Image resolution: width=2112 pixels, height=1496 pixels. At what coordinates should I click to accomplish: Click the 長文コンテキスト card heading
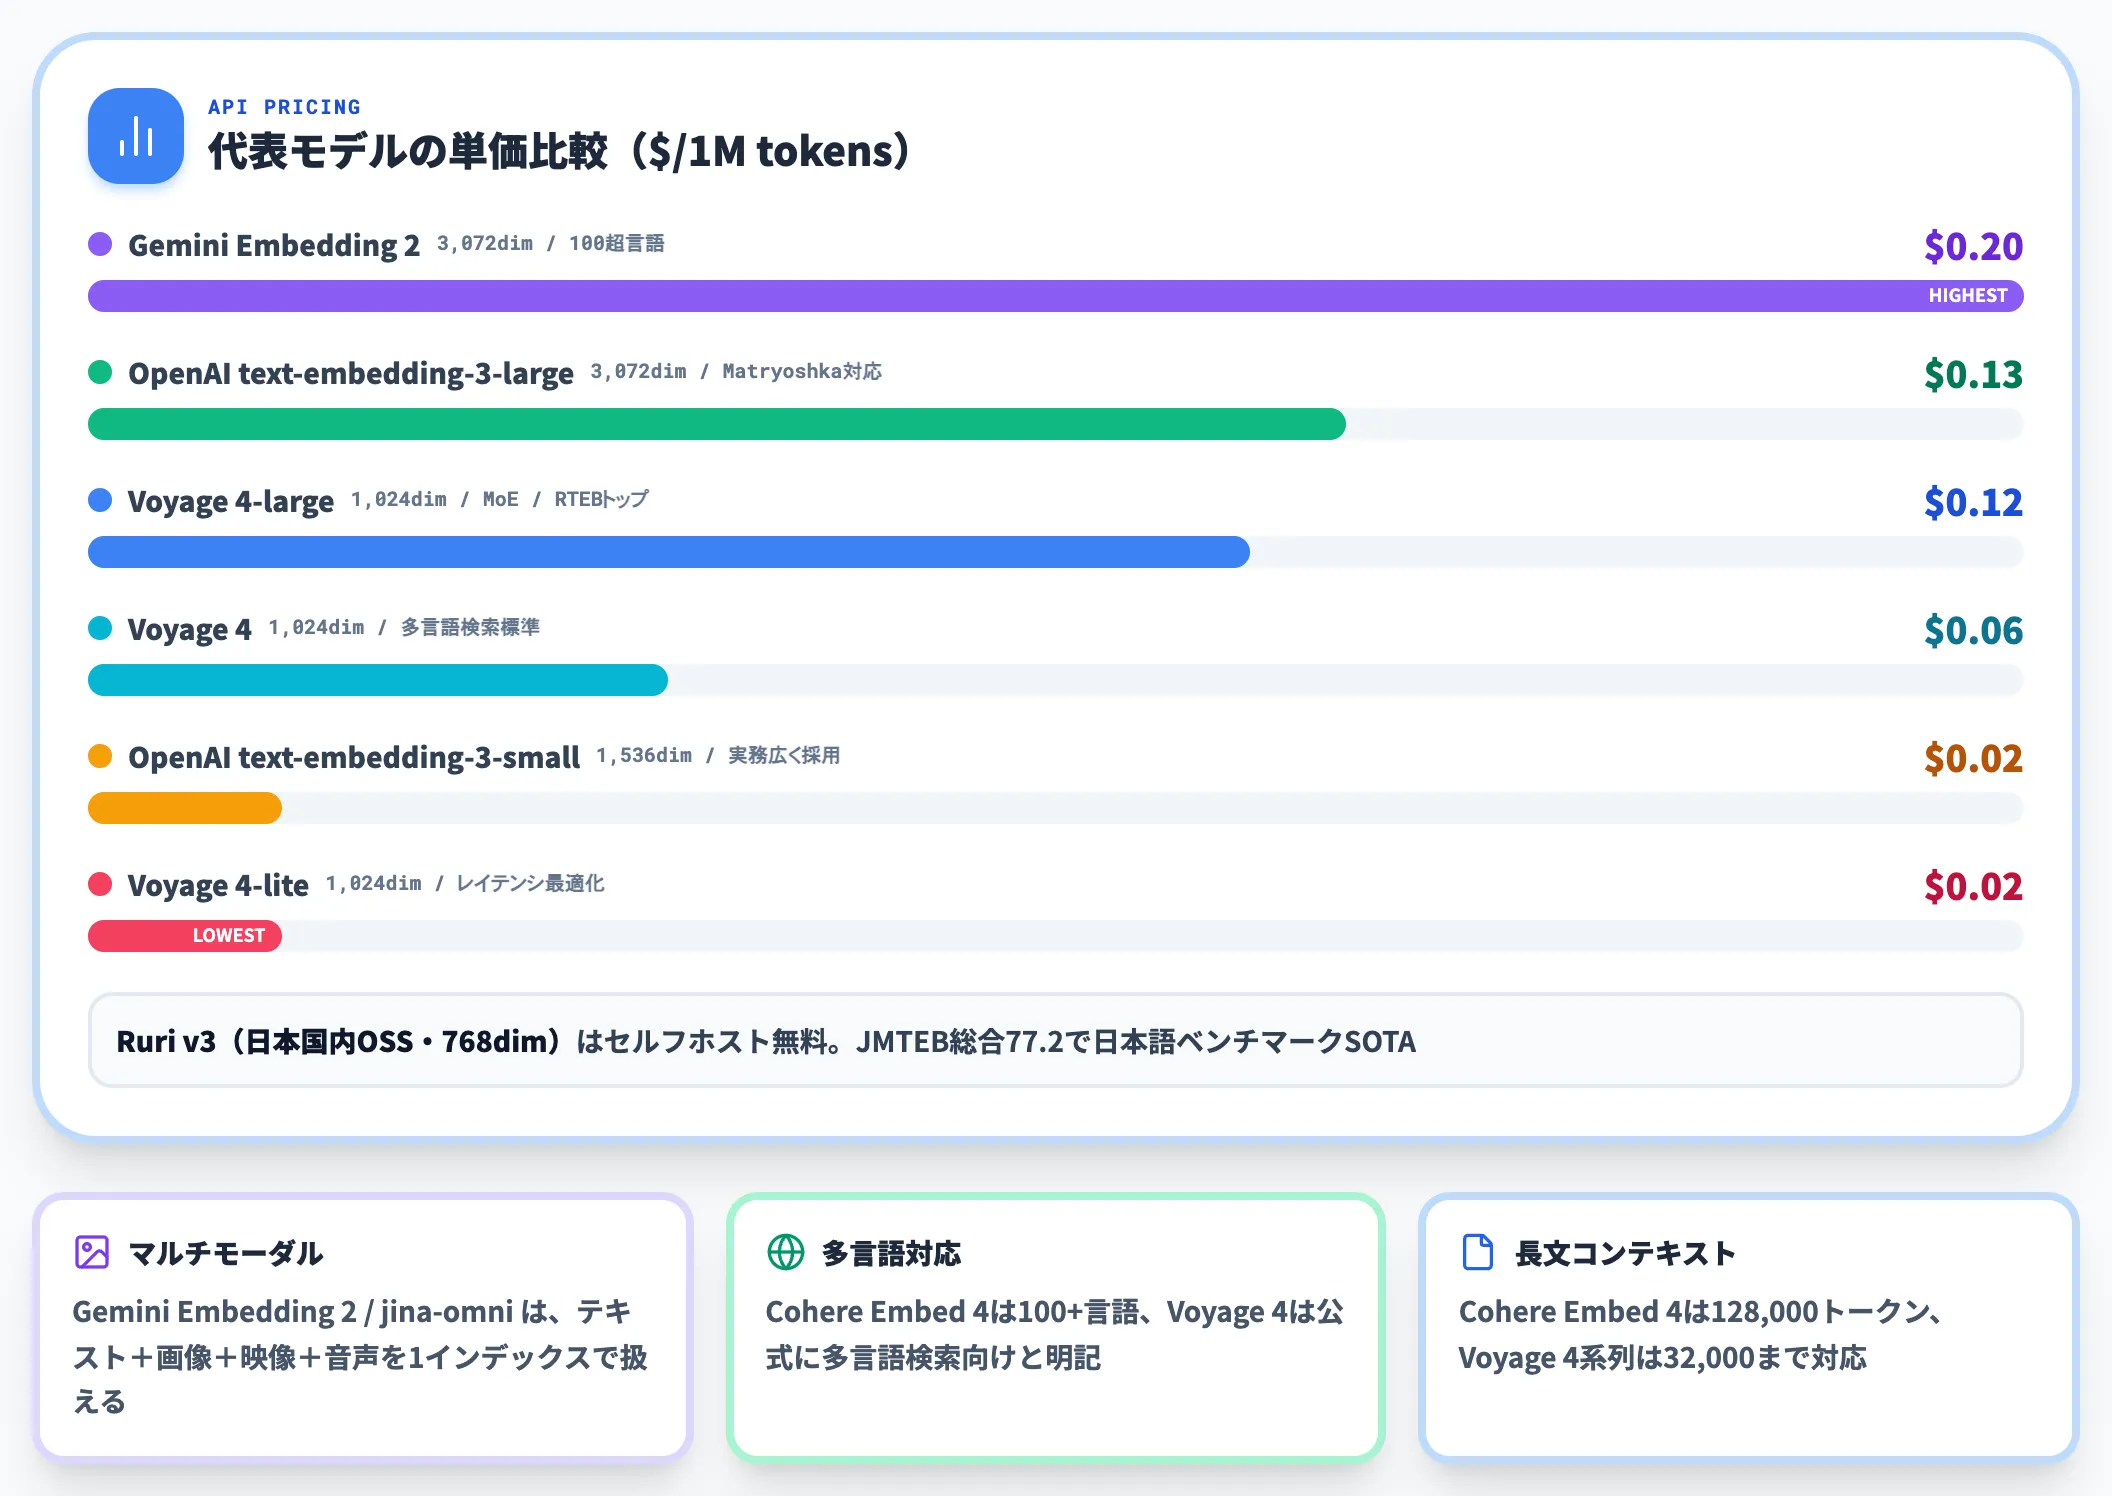point(1625,1253)
